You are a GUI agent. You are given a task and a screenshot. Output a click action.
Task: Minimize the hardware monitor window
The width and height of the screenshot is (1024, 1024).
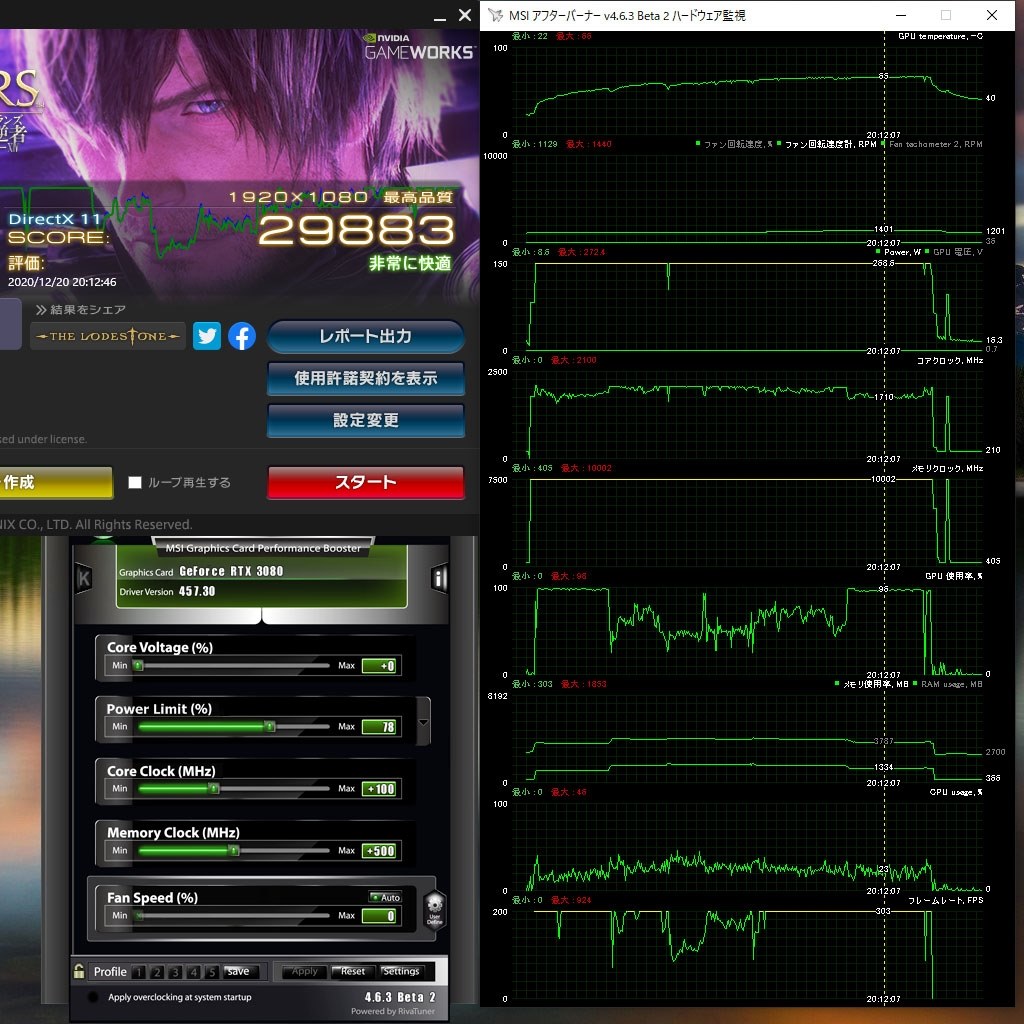coord(901,15)
